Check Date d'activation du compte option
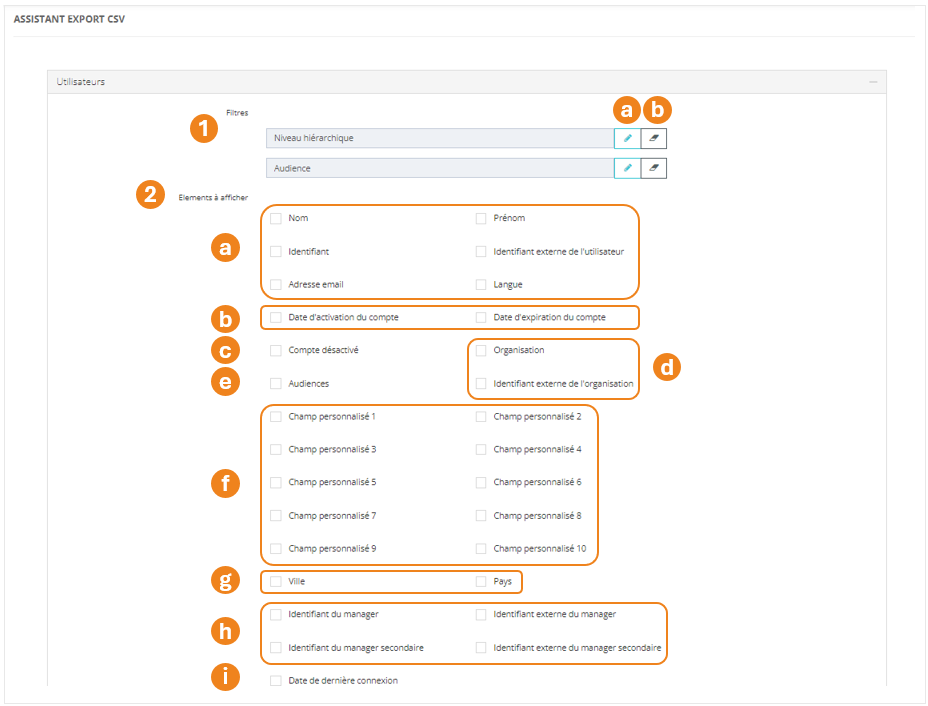The width and height of the screenshot is (928, 706). click(276, 317)
